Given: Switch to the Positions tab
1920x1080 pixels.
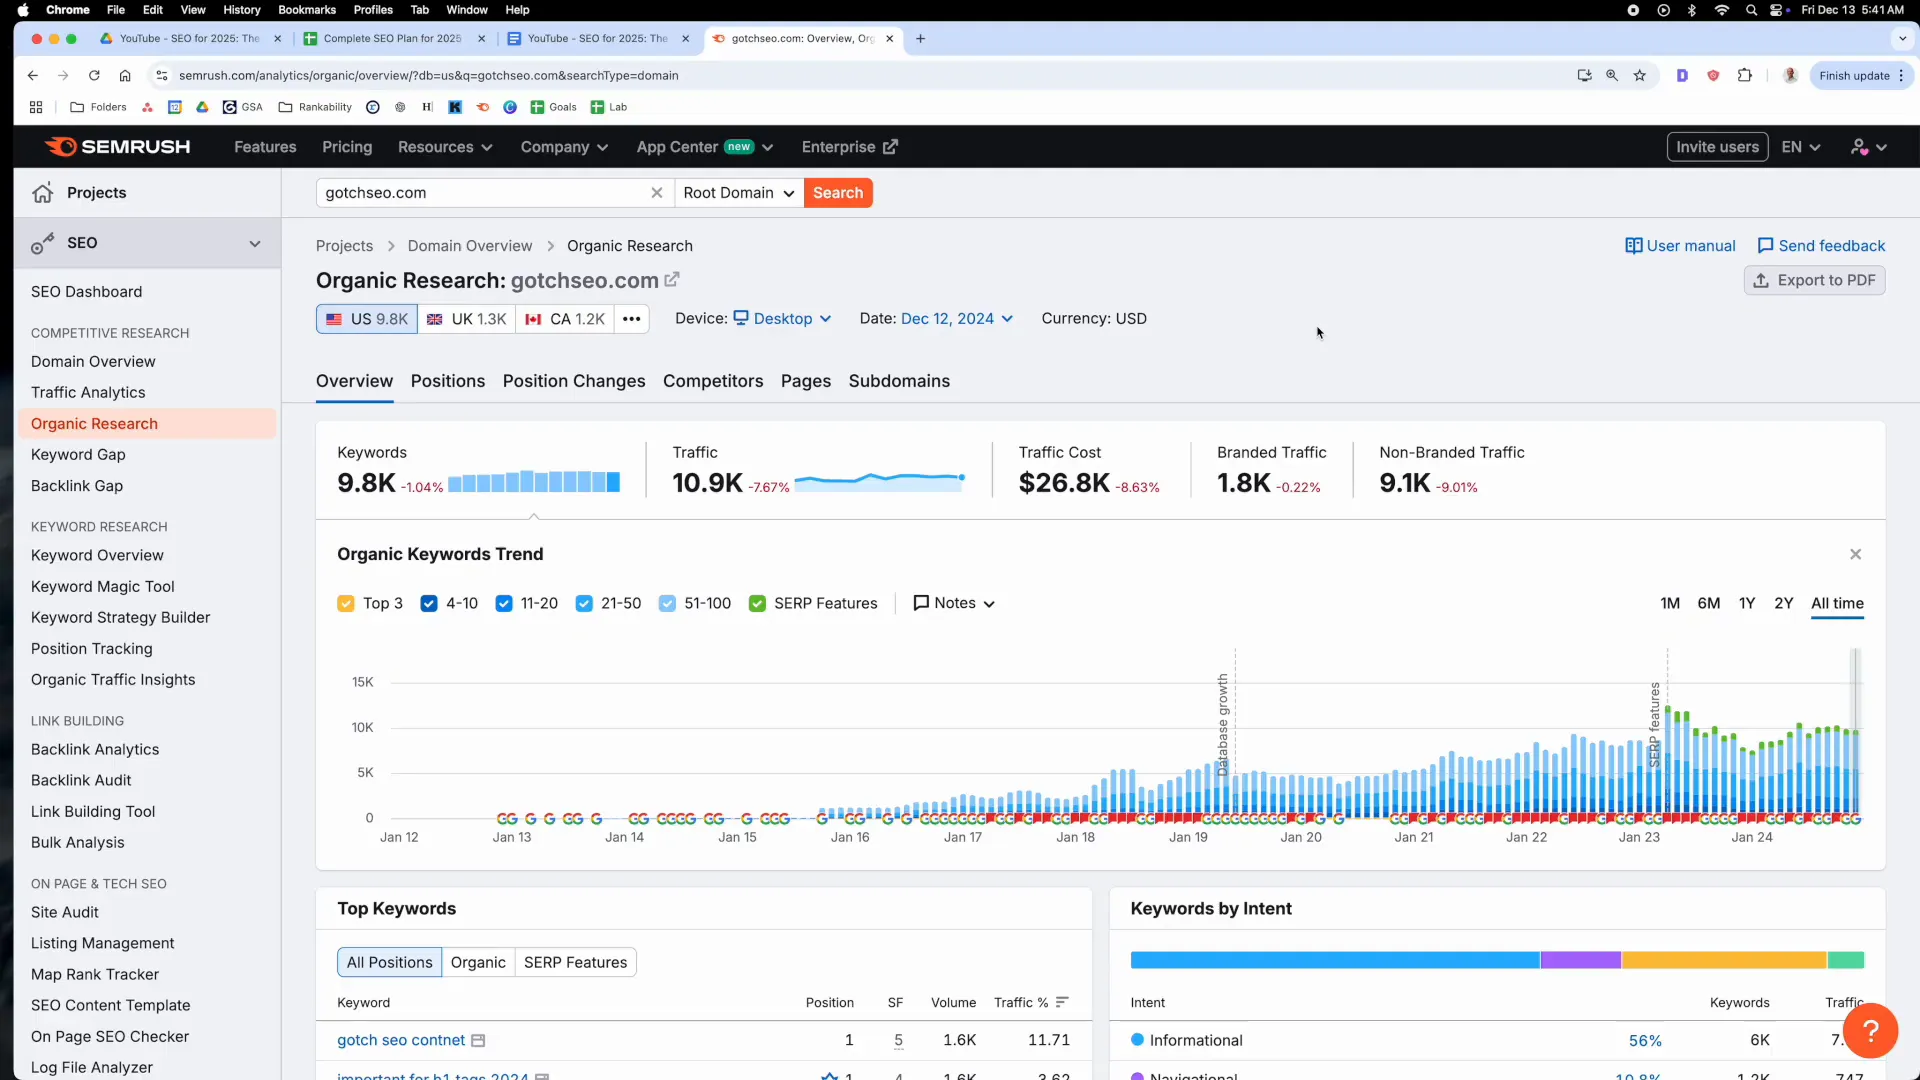Looking at the screenshot, I should pos(448,381).
